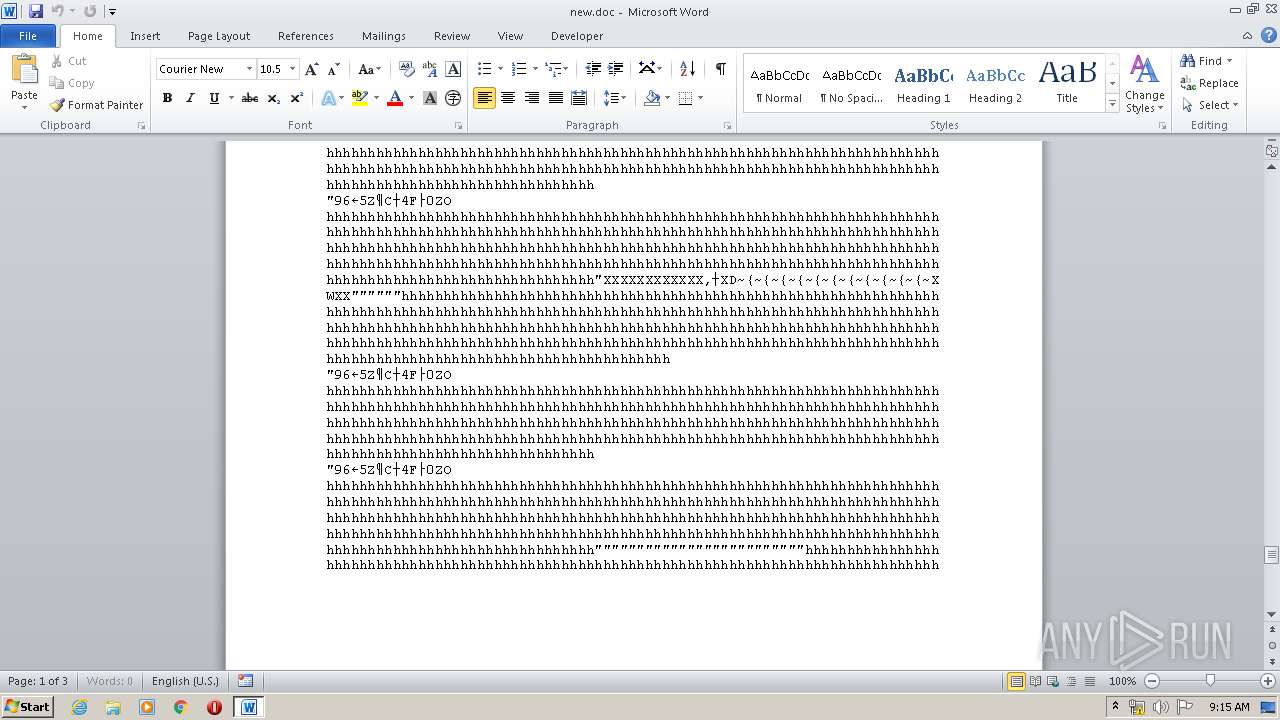Switch to Full Screen Reading view icon

[1034, 681]
